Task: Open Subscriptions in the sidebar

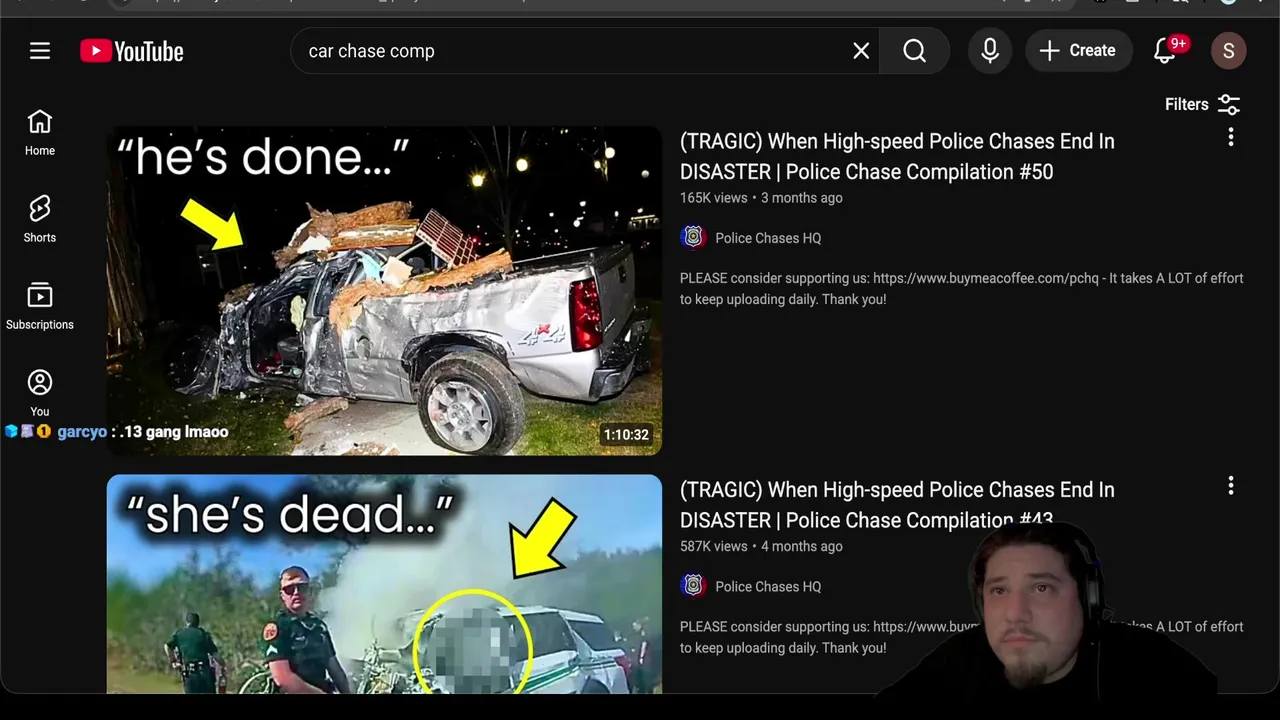Action: tap(40, 307)
